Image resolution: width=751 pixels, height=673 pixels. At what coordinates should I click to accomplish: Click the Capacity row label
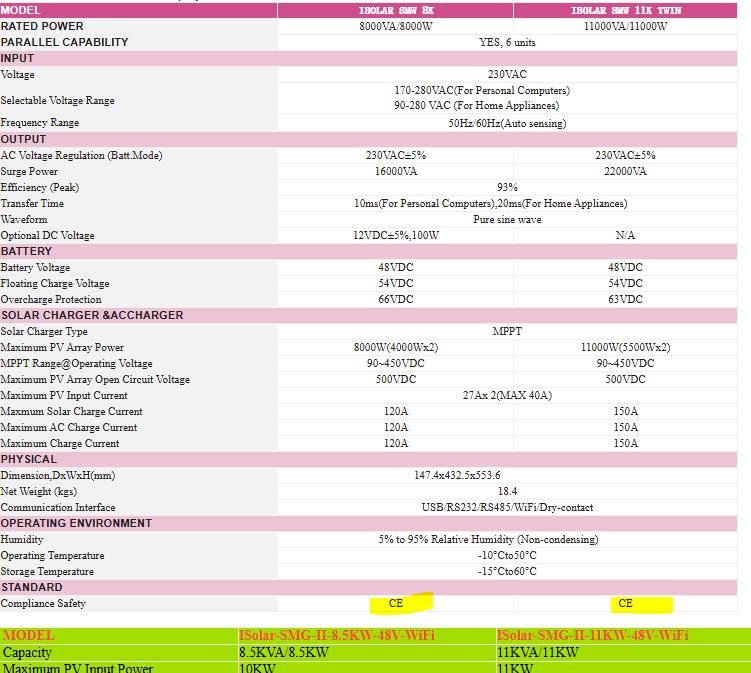(x=27, y=652)
